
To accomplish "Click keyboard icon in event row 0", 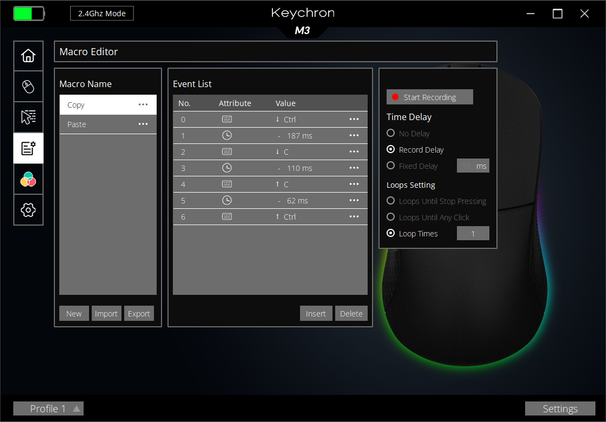I will coord(227,119).
